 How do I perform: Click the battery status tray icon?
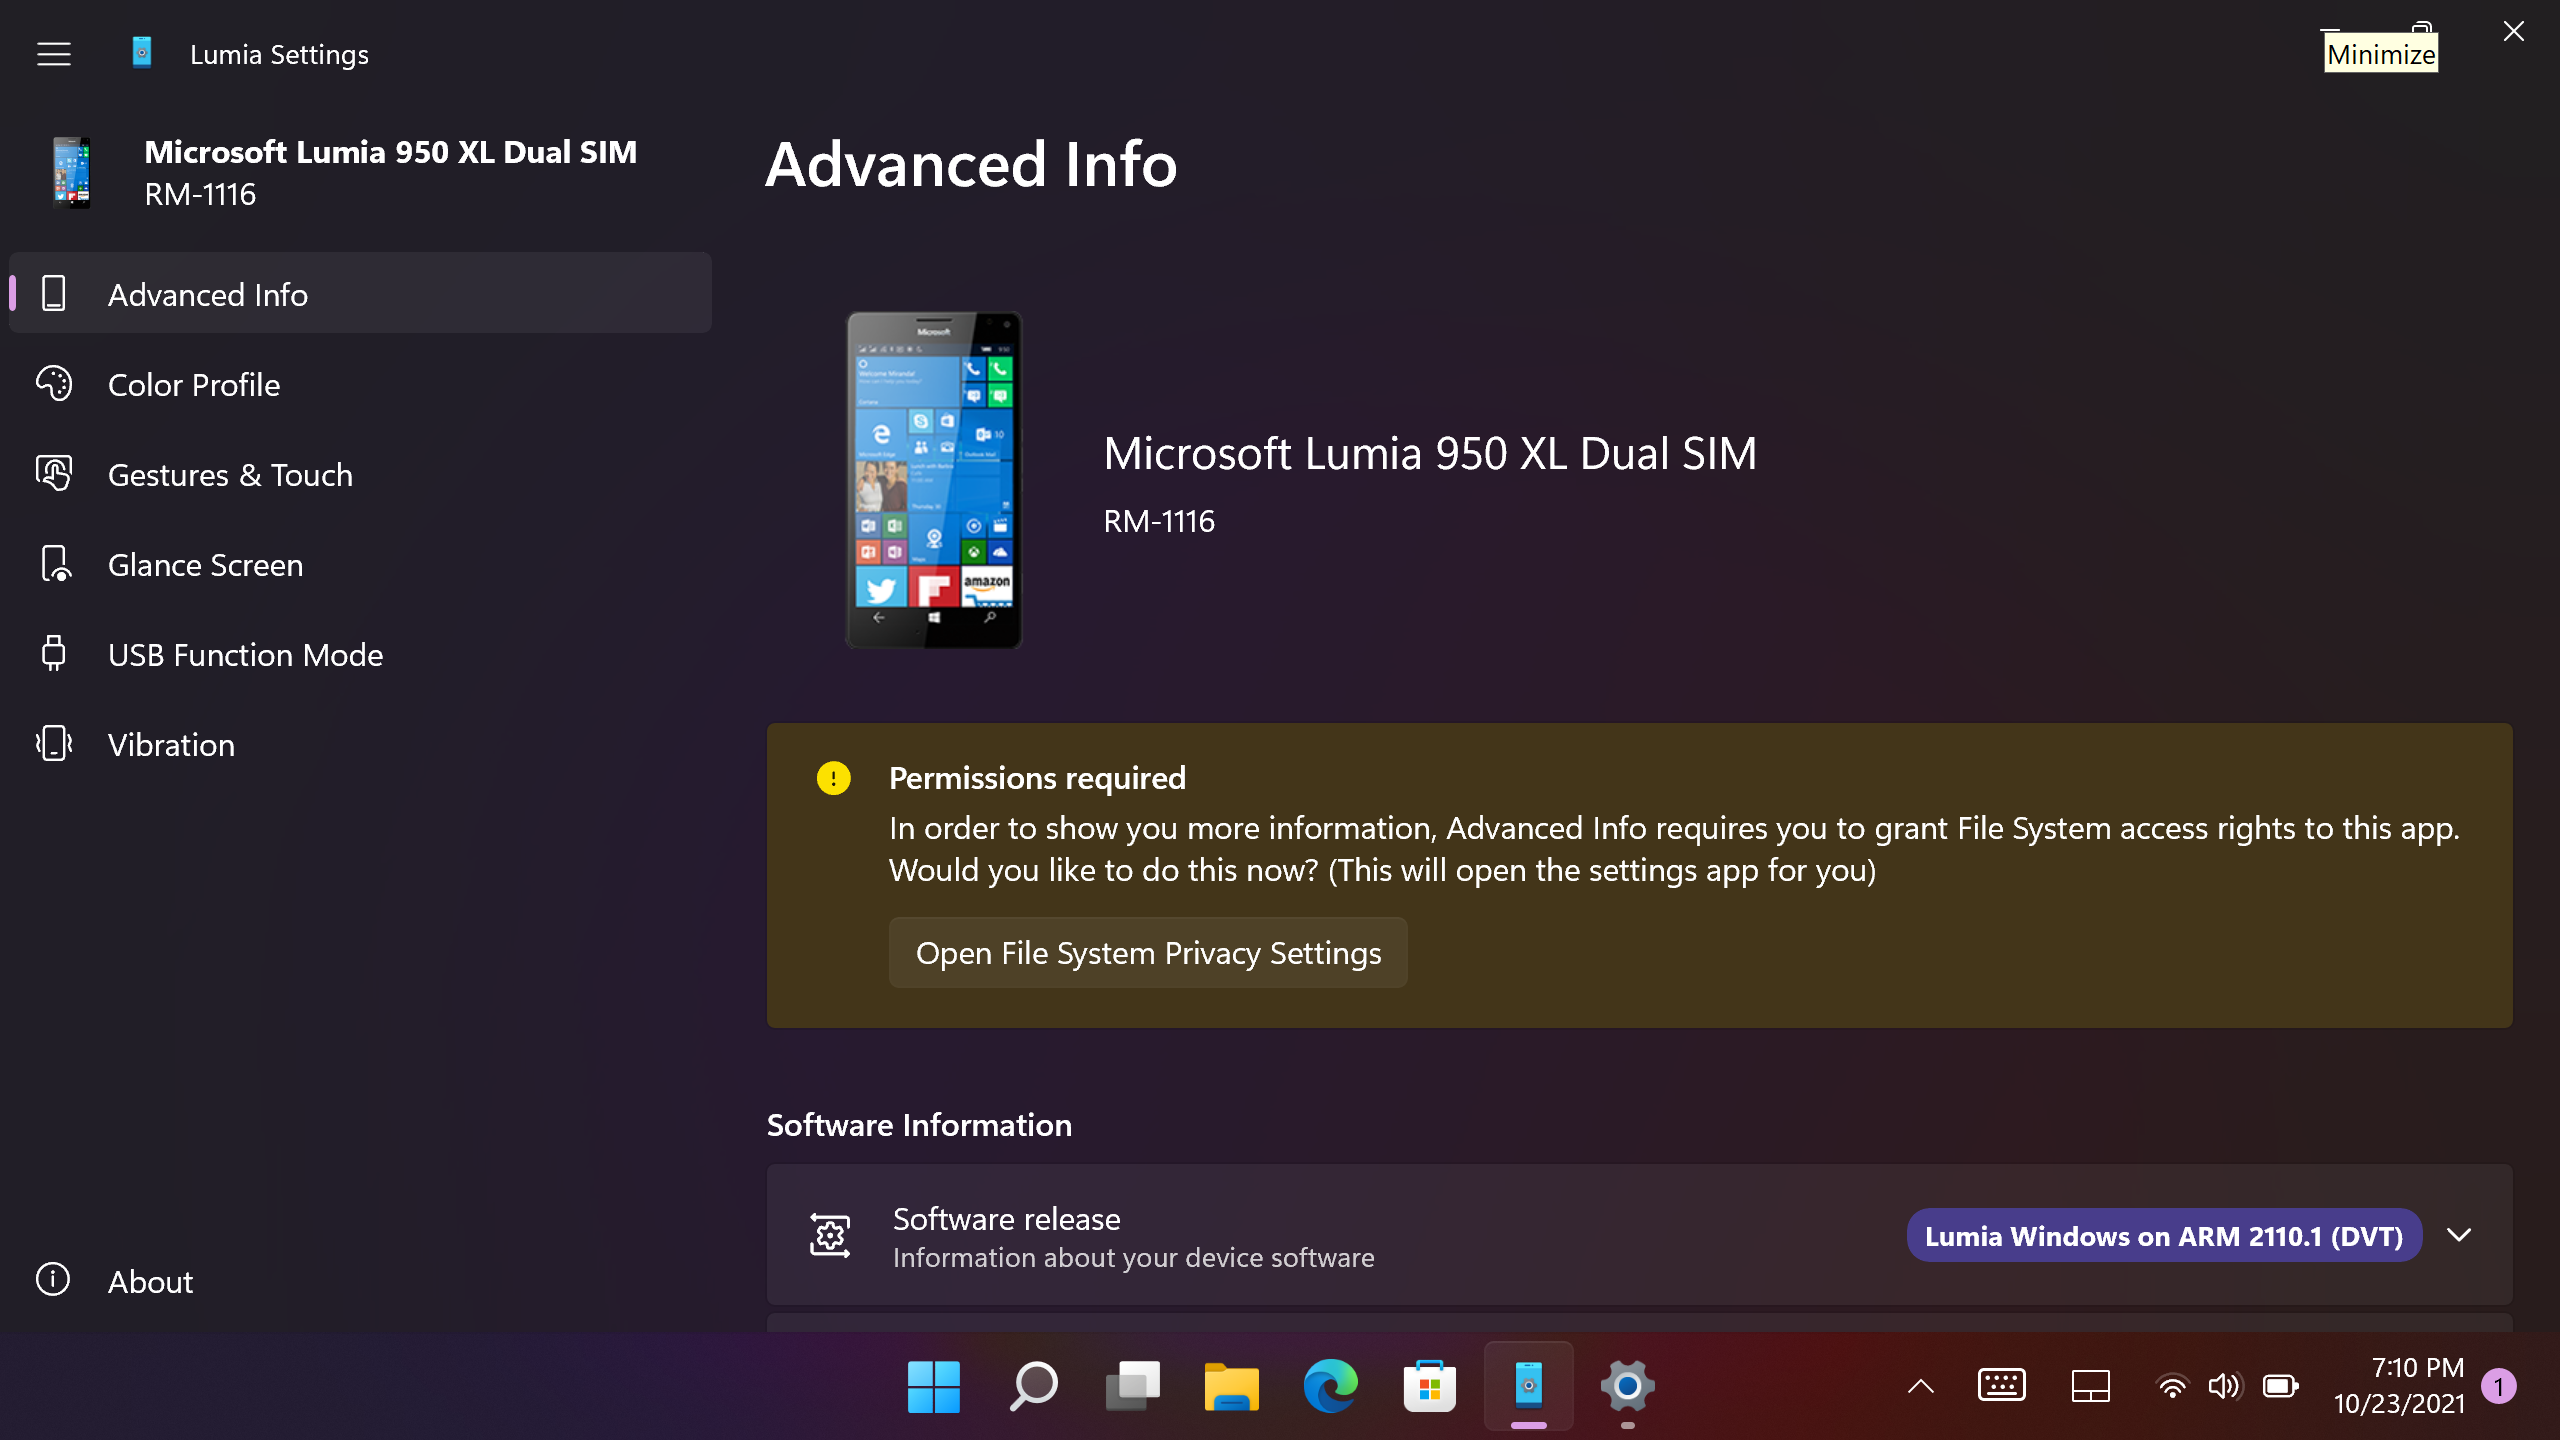click(2281, 1386)
